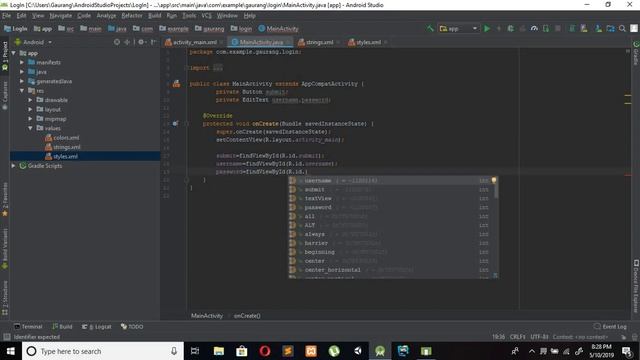Open AVD Manager icon in toolbar
The width and height of the screenshot is (640, 360).
(x=584, y=29)
